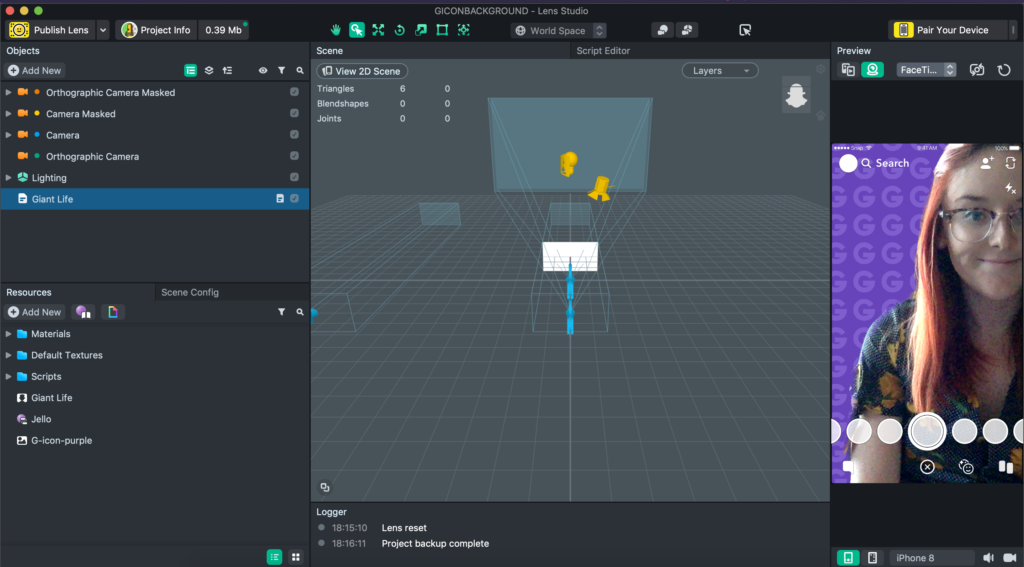Click View 2D Scene button
The width and height of the screenshot is (1024, 567).
(x=362, y=71)
